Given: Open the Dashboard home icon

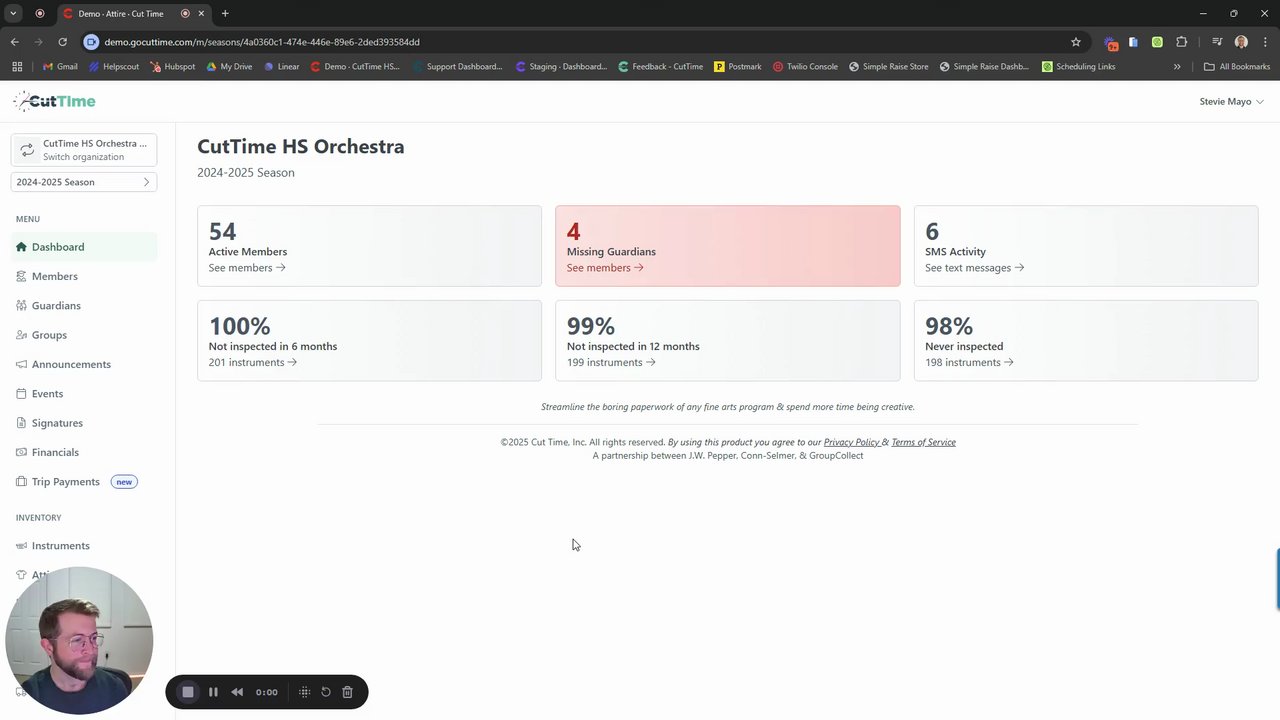Looking at the screenshot, I should point(21,247).
